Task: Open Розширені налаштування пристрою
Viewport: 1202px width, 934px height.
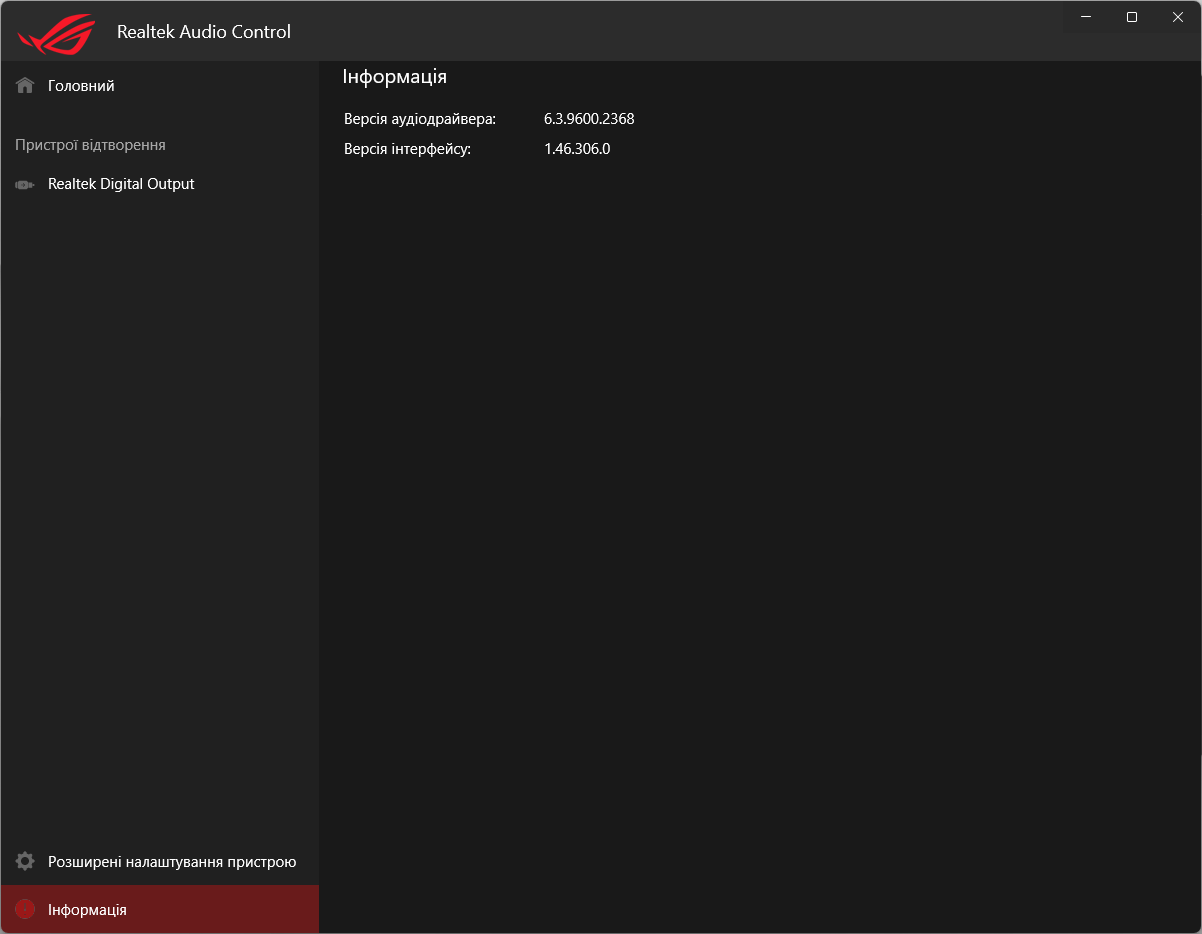Action: coord(160,862)
